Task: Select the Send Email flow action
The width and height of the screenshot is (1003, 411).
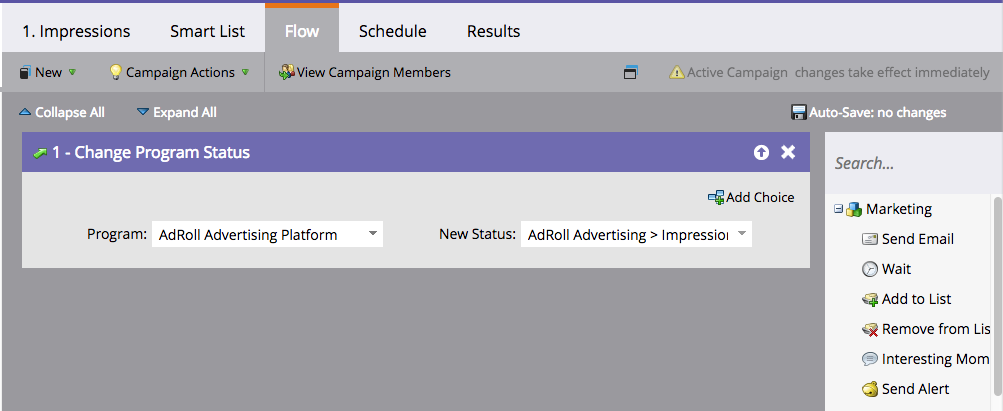Action: coord(917,239)
